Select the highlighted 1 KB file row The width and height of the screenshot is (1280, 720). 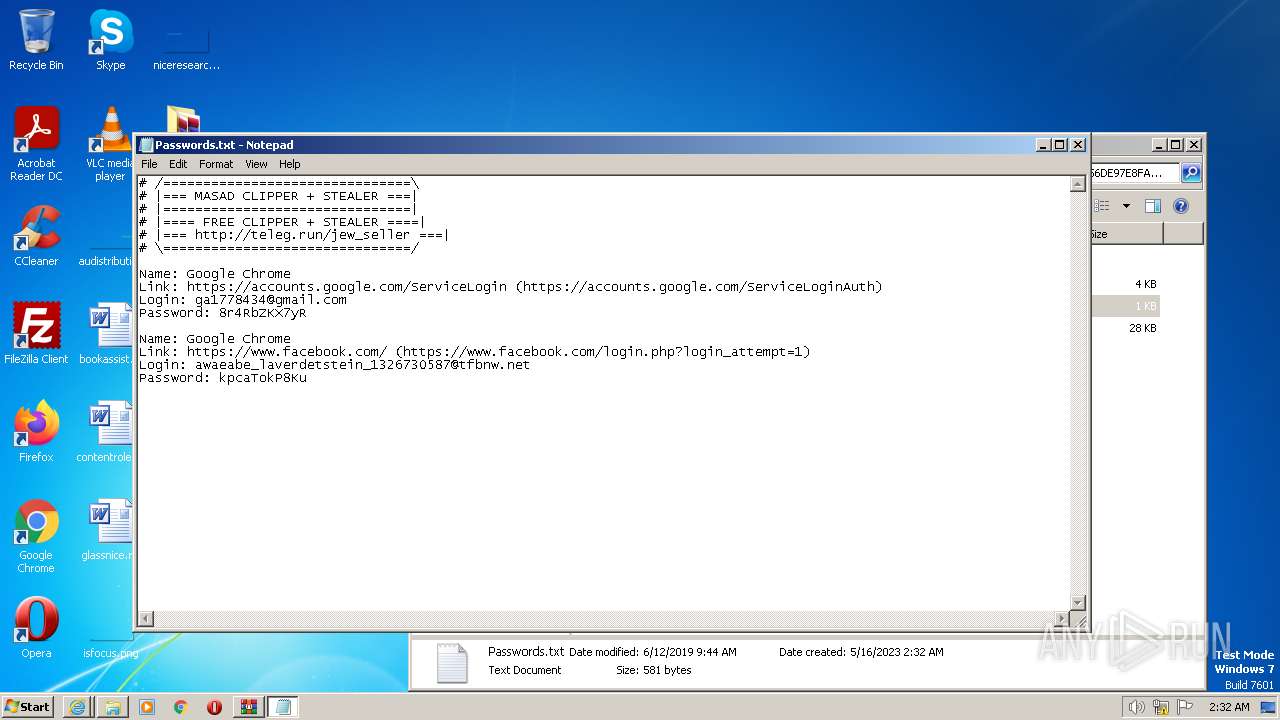[x=1126, y=306]
